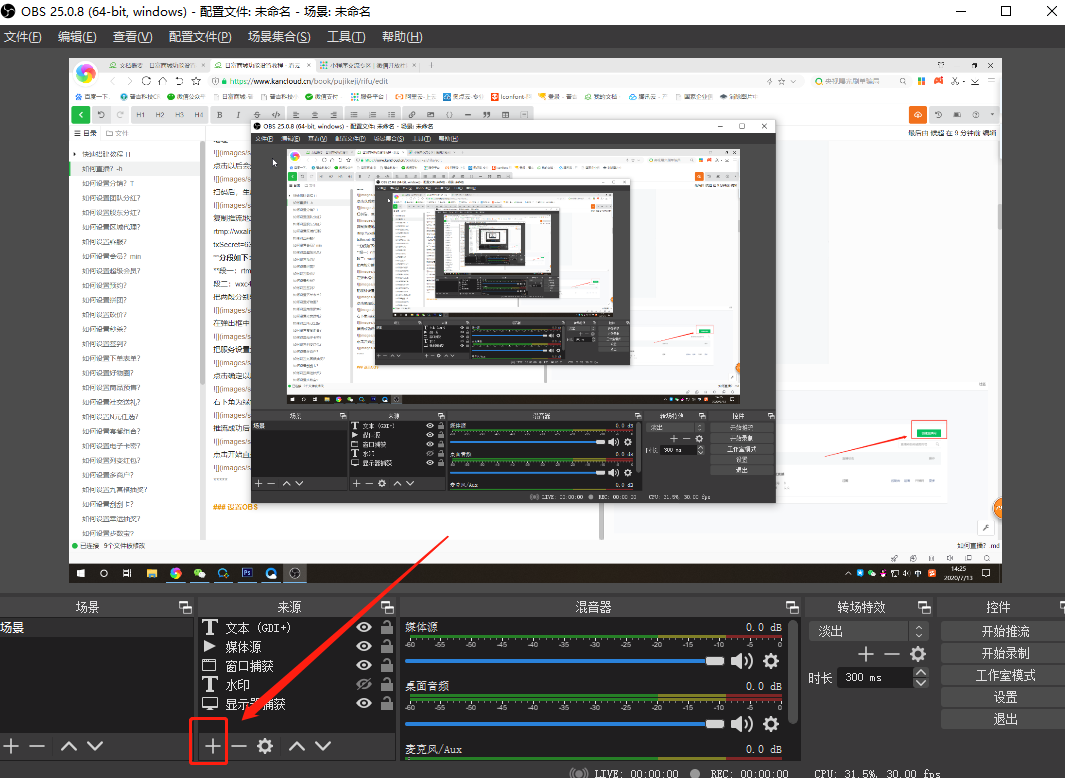The image size is (1065, 778).
Task: Add a new scene with plus icon
Action: pyautogui.click(x=11, y=745)
